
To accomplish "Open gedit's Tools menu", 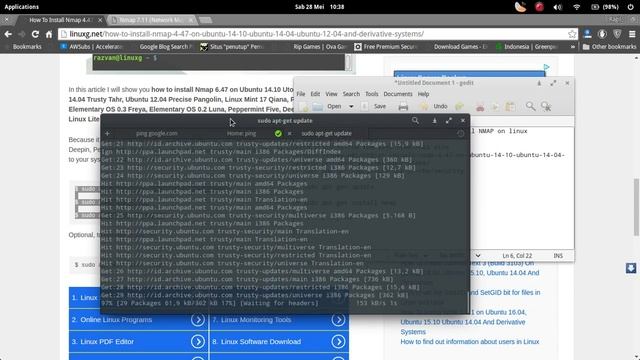I will coord(371,94).
